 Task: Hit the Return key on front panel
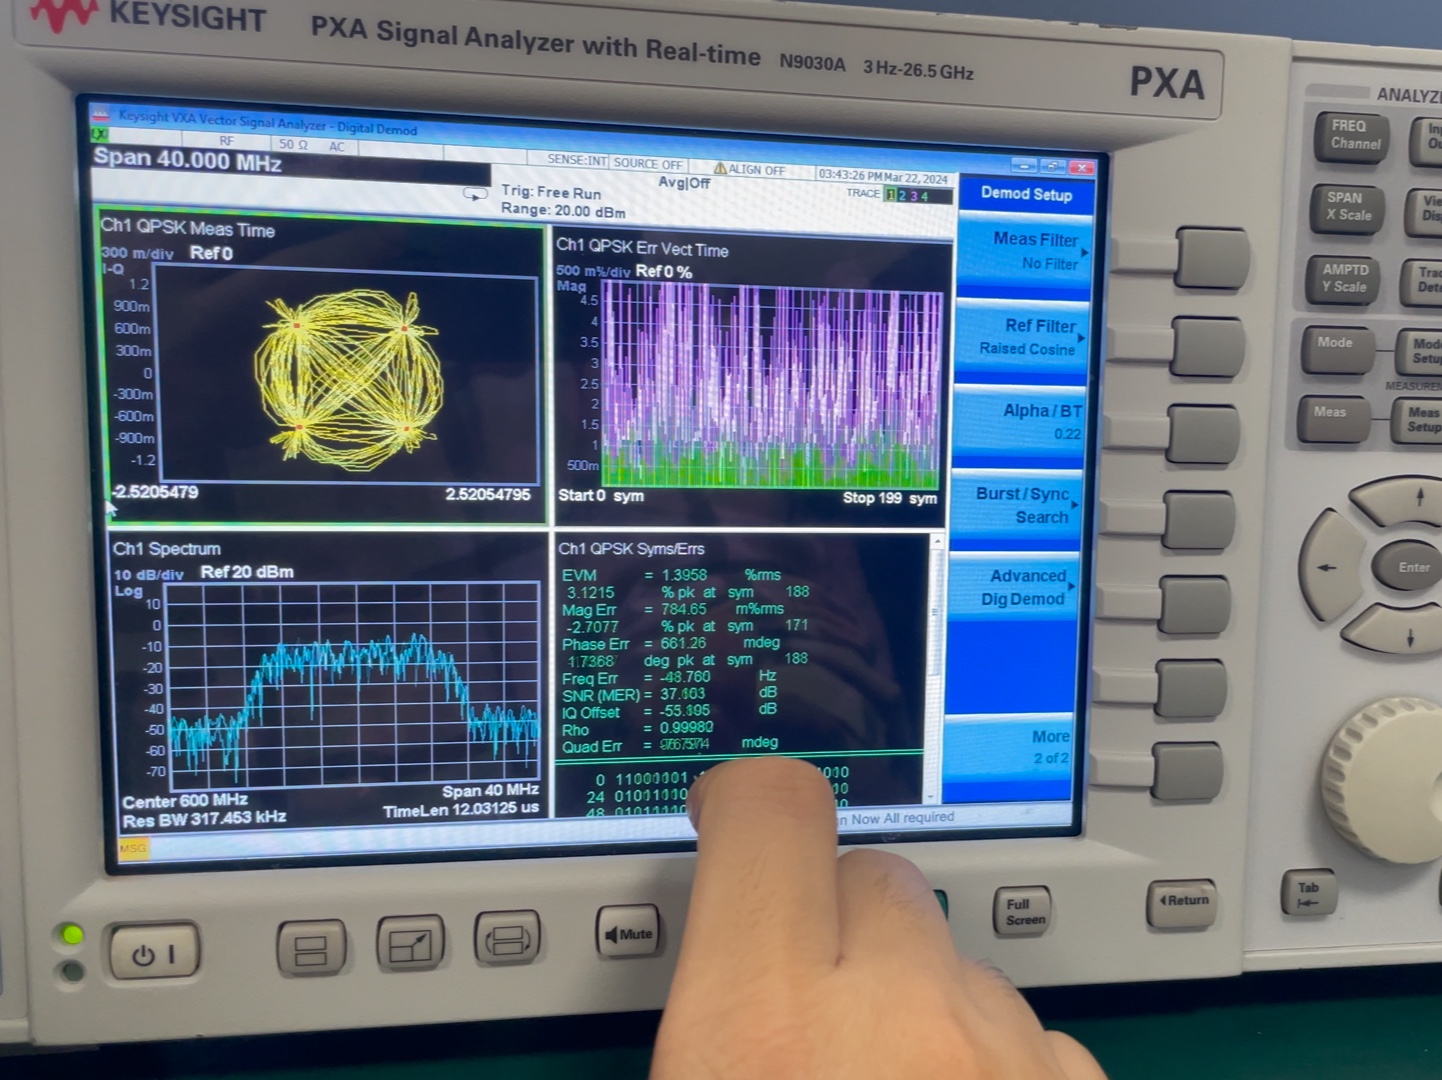[1182, 903]
